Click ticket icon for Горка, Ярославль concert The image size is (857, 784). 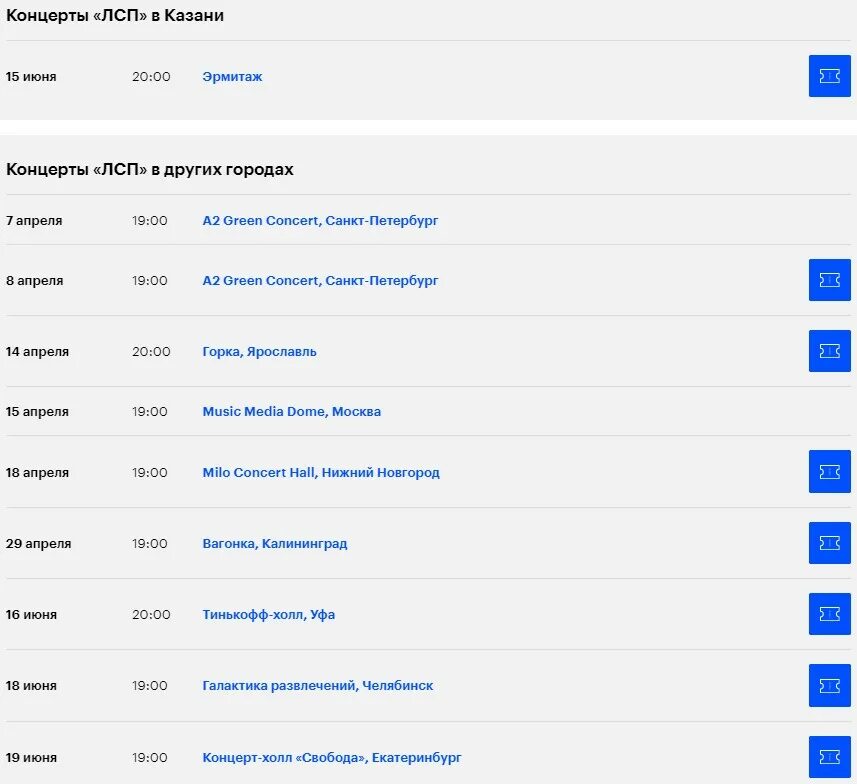coord(829,351)
